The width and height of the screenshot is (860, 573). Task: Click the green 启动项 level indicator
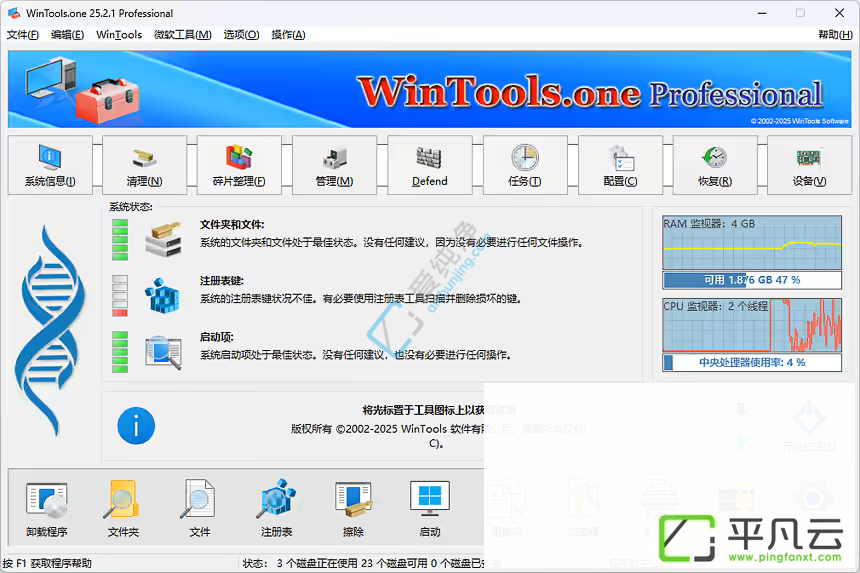(120, 352)
